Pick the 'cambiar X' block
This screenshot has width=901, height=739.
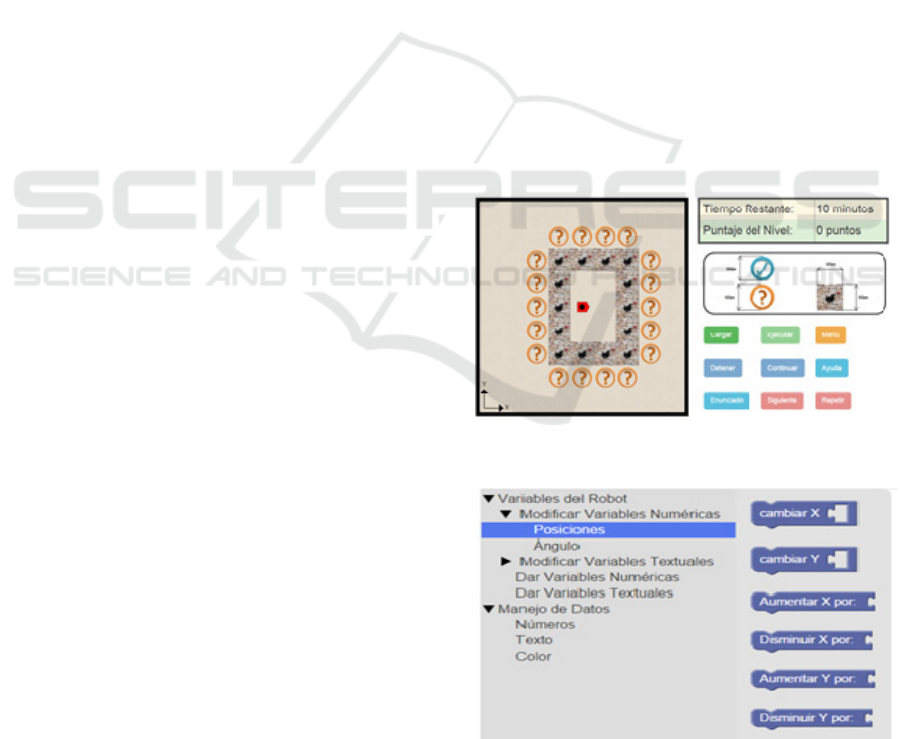coord(790,513)
